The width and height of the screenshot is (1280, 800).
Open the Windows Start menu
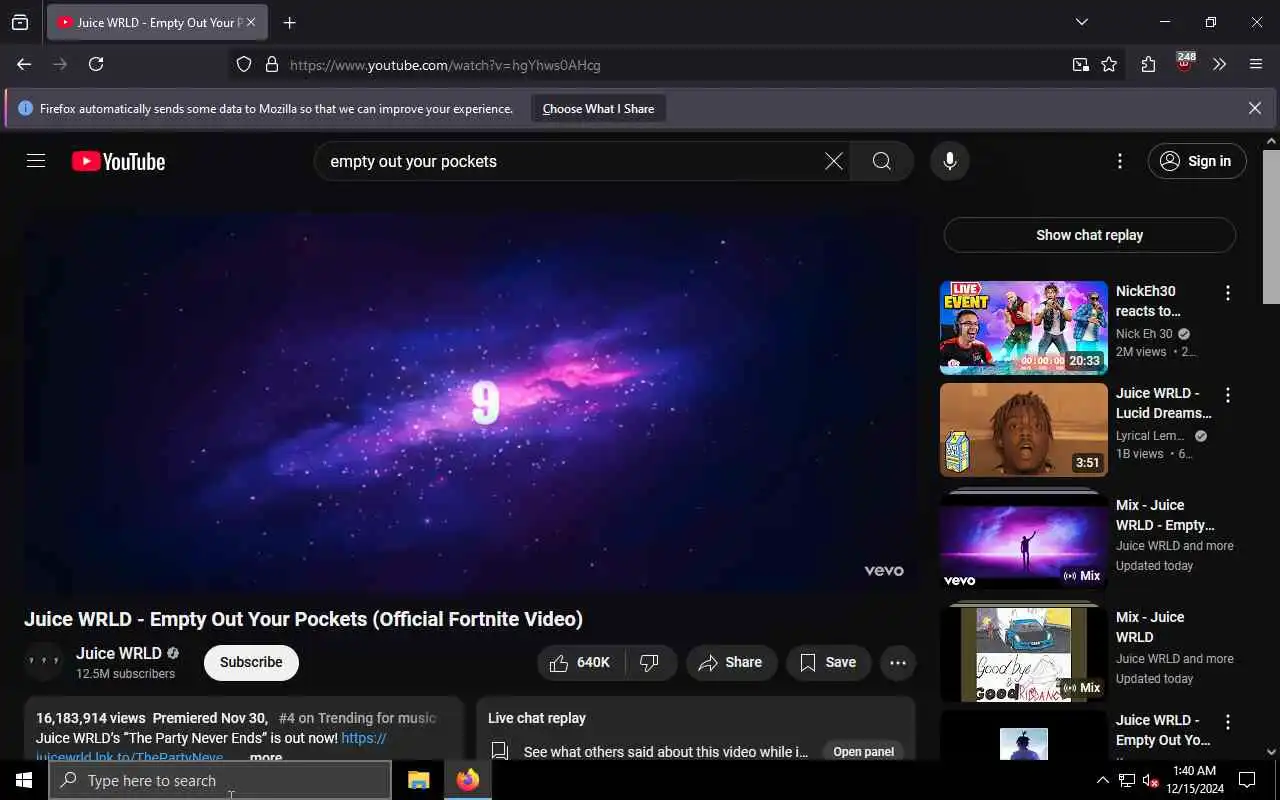23,780
